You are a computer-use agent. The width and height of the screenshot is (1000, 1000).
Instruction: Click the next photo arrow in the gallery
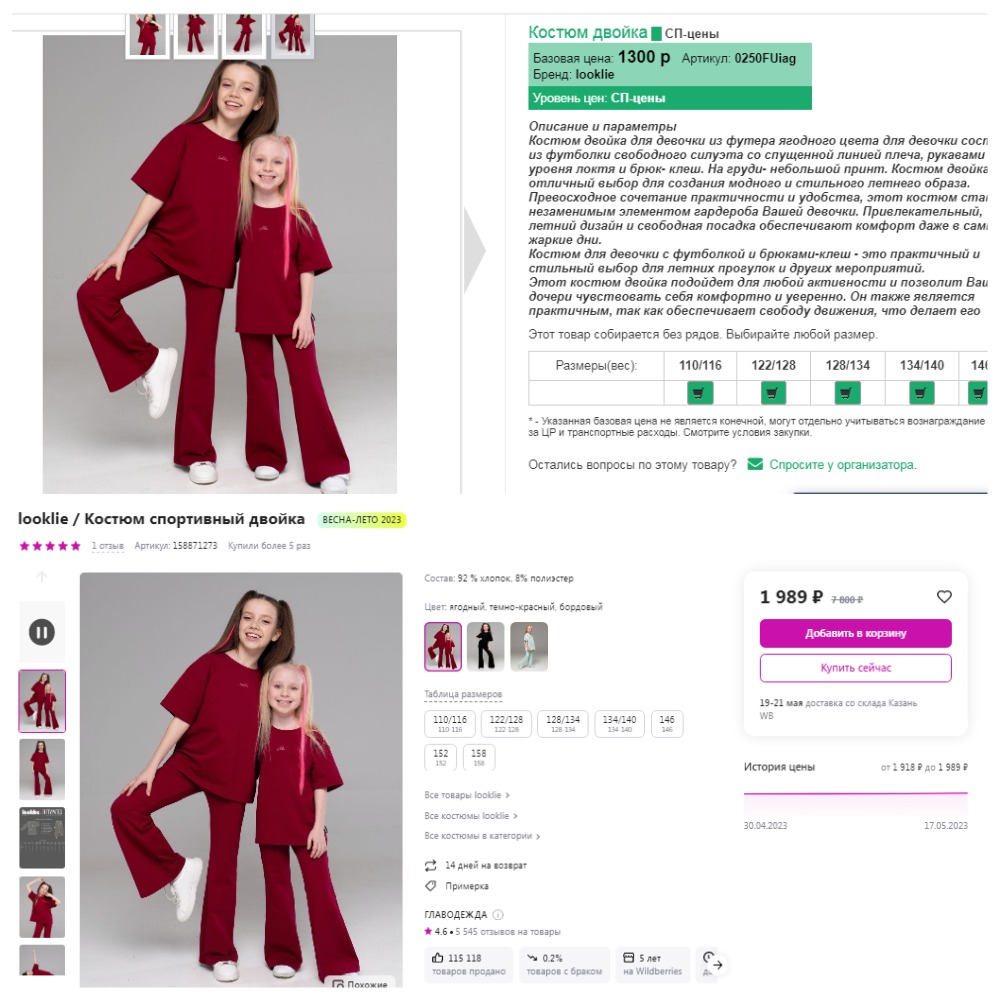point(474,250)
